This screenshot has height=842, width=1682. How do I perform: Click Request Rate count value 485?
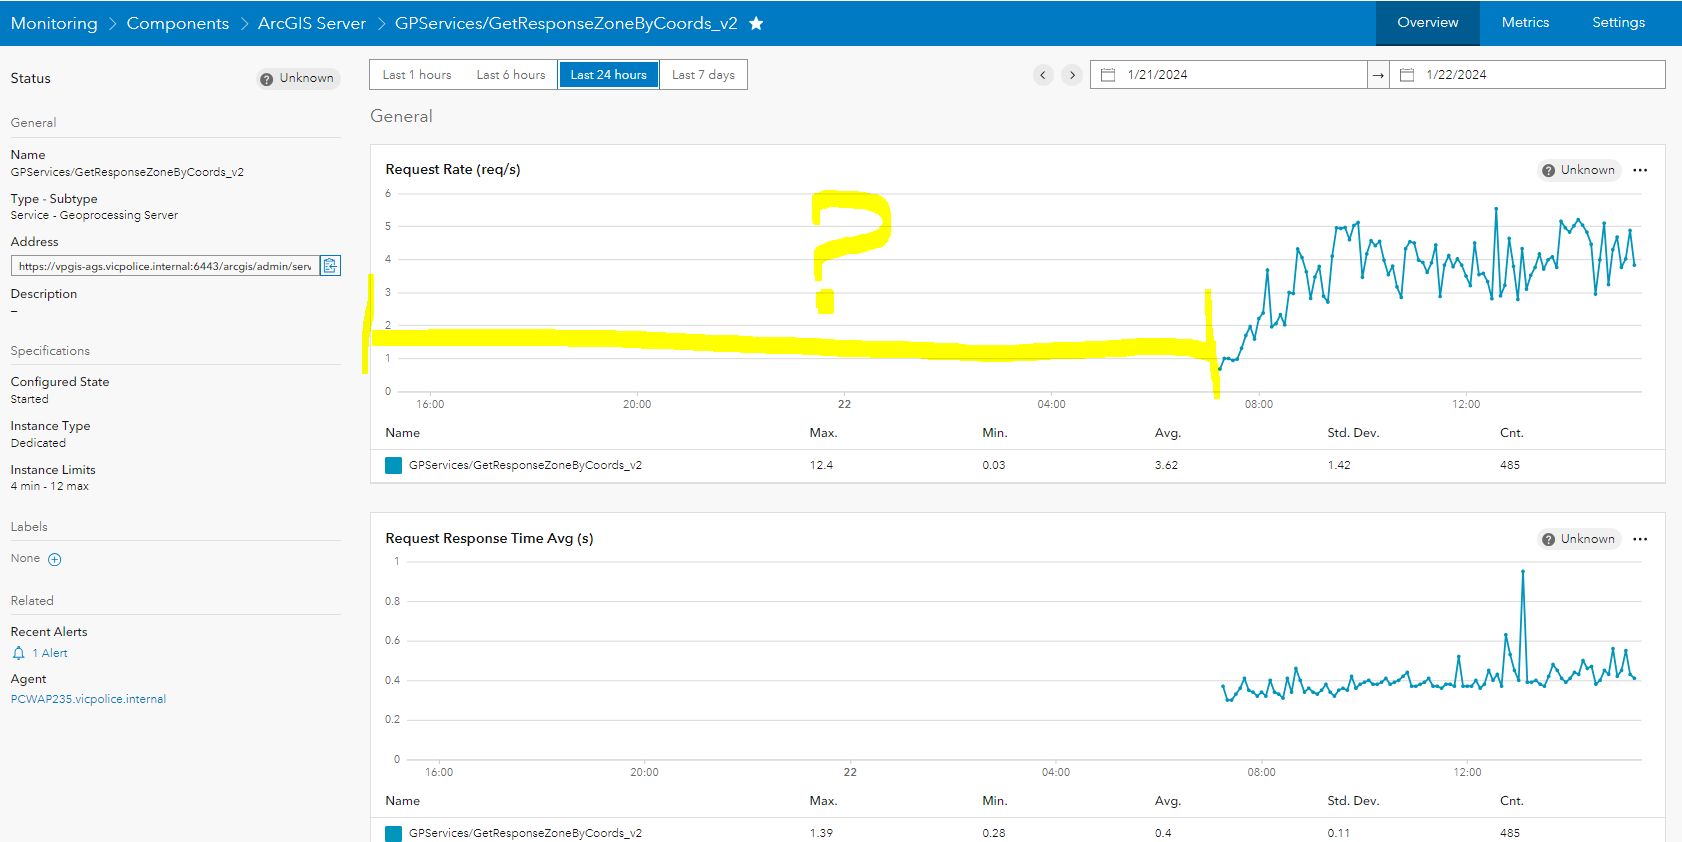(1510, 465)
